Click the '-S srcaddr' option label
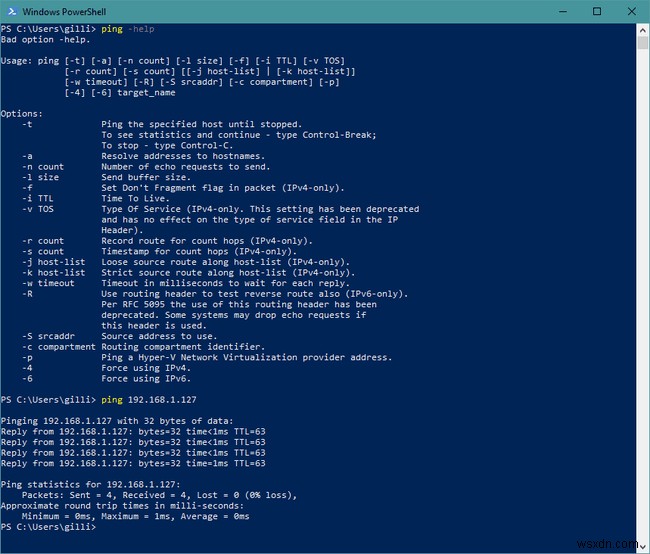The height and width of the screenshot is (554, 650). [x=48, y=336]
